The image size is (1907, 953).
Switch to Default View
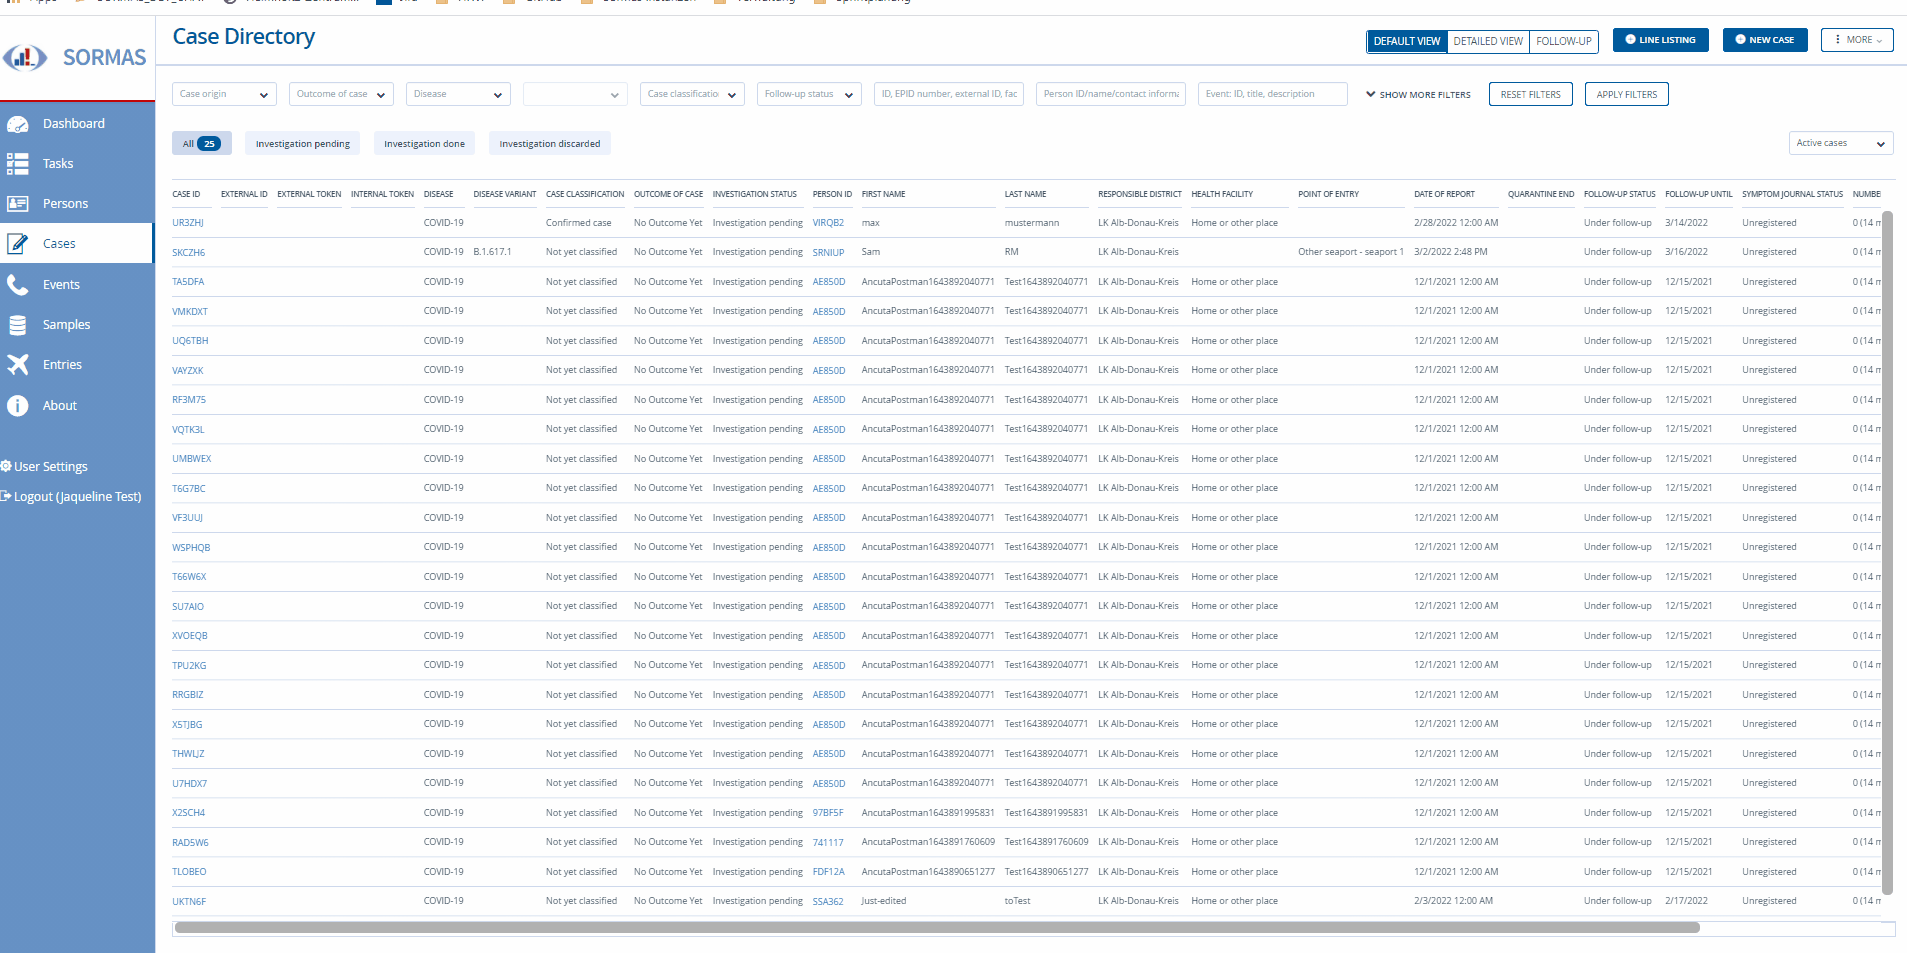(1407, 41)
